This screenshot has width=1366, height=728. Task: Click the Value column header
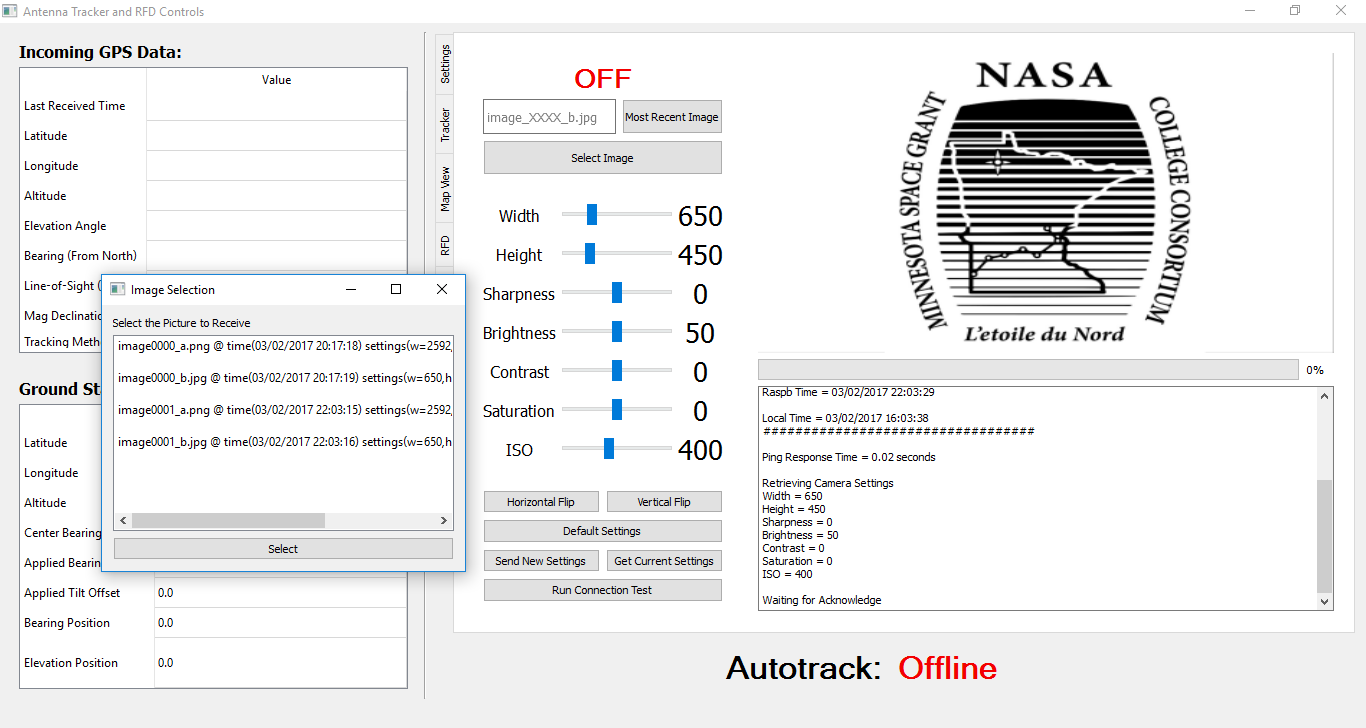[276, 80]
